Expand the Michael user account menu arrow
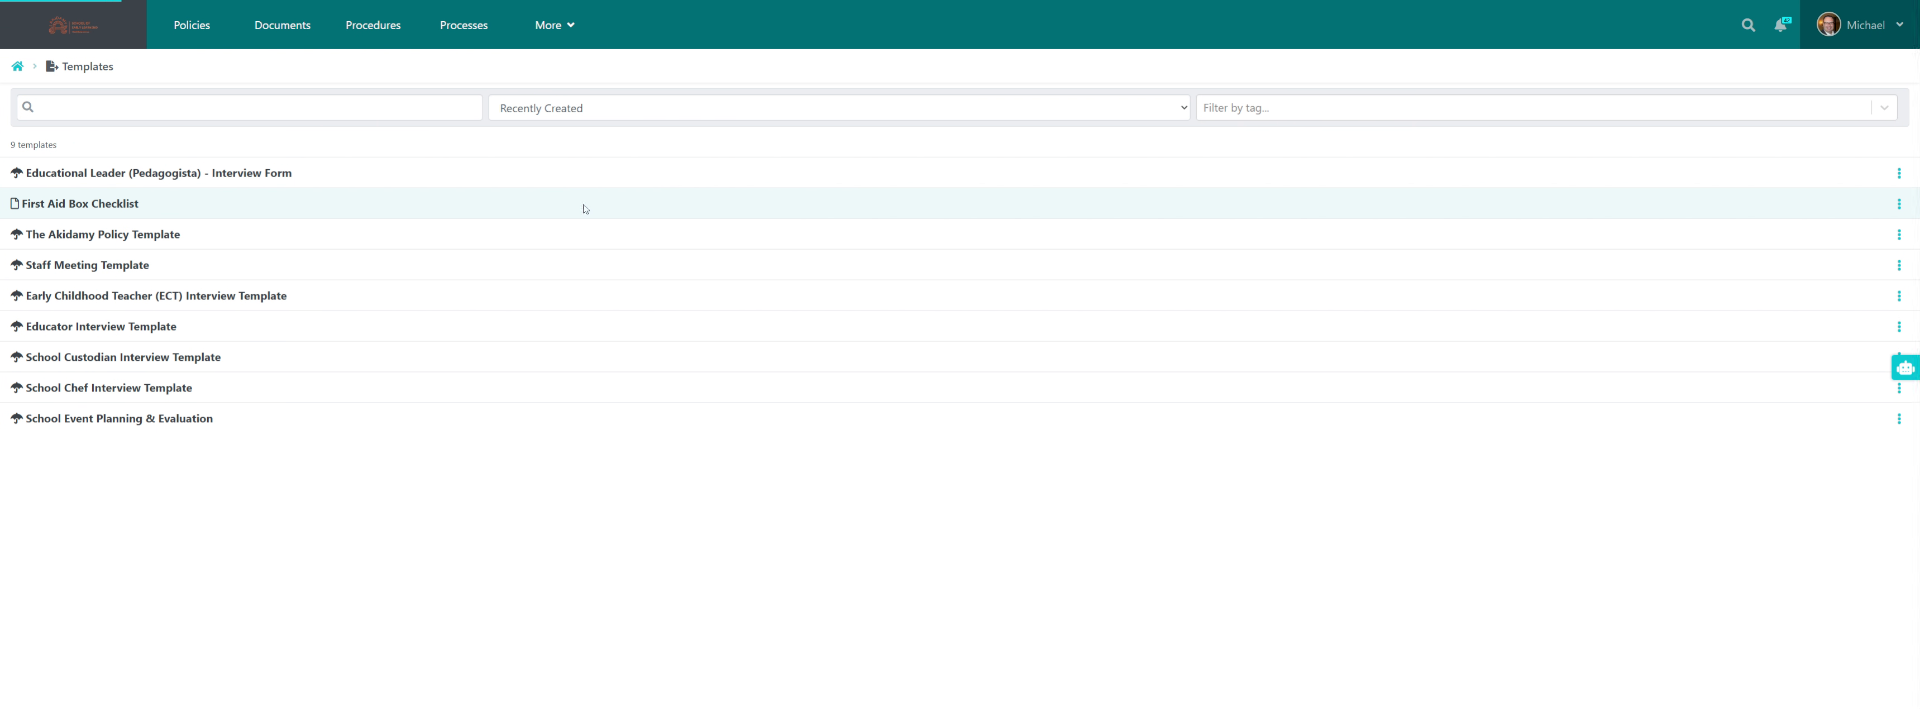 tap(1899, 25)
